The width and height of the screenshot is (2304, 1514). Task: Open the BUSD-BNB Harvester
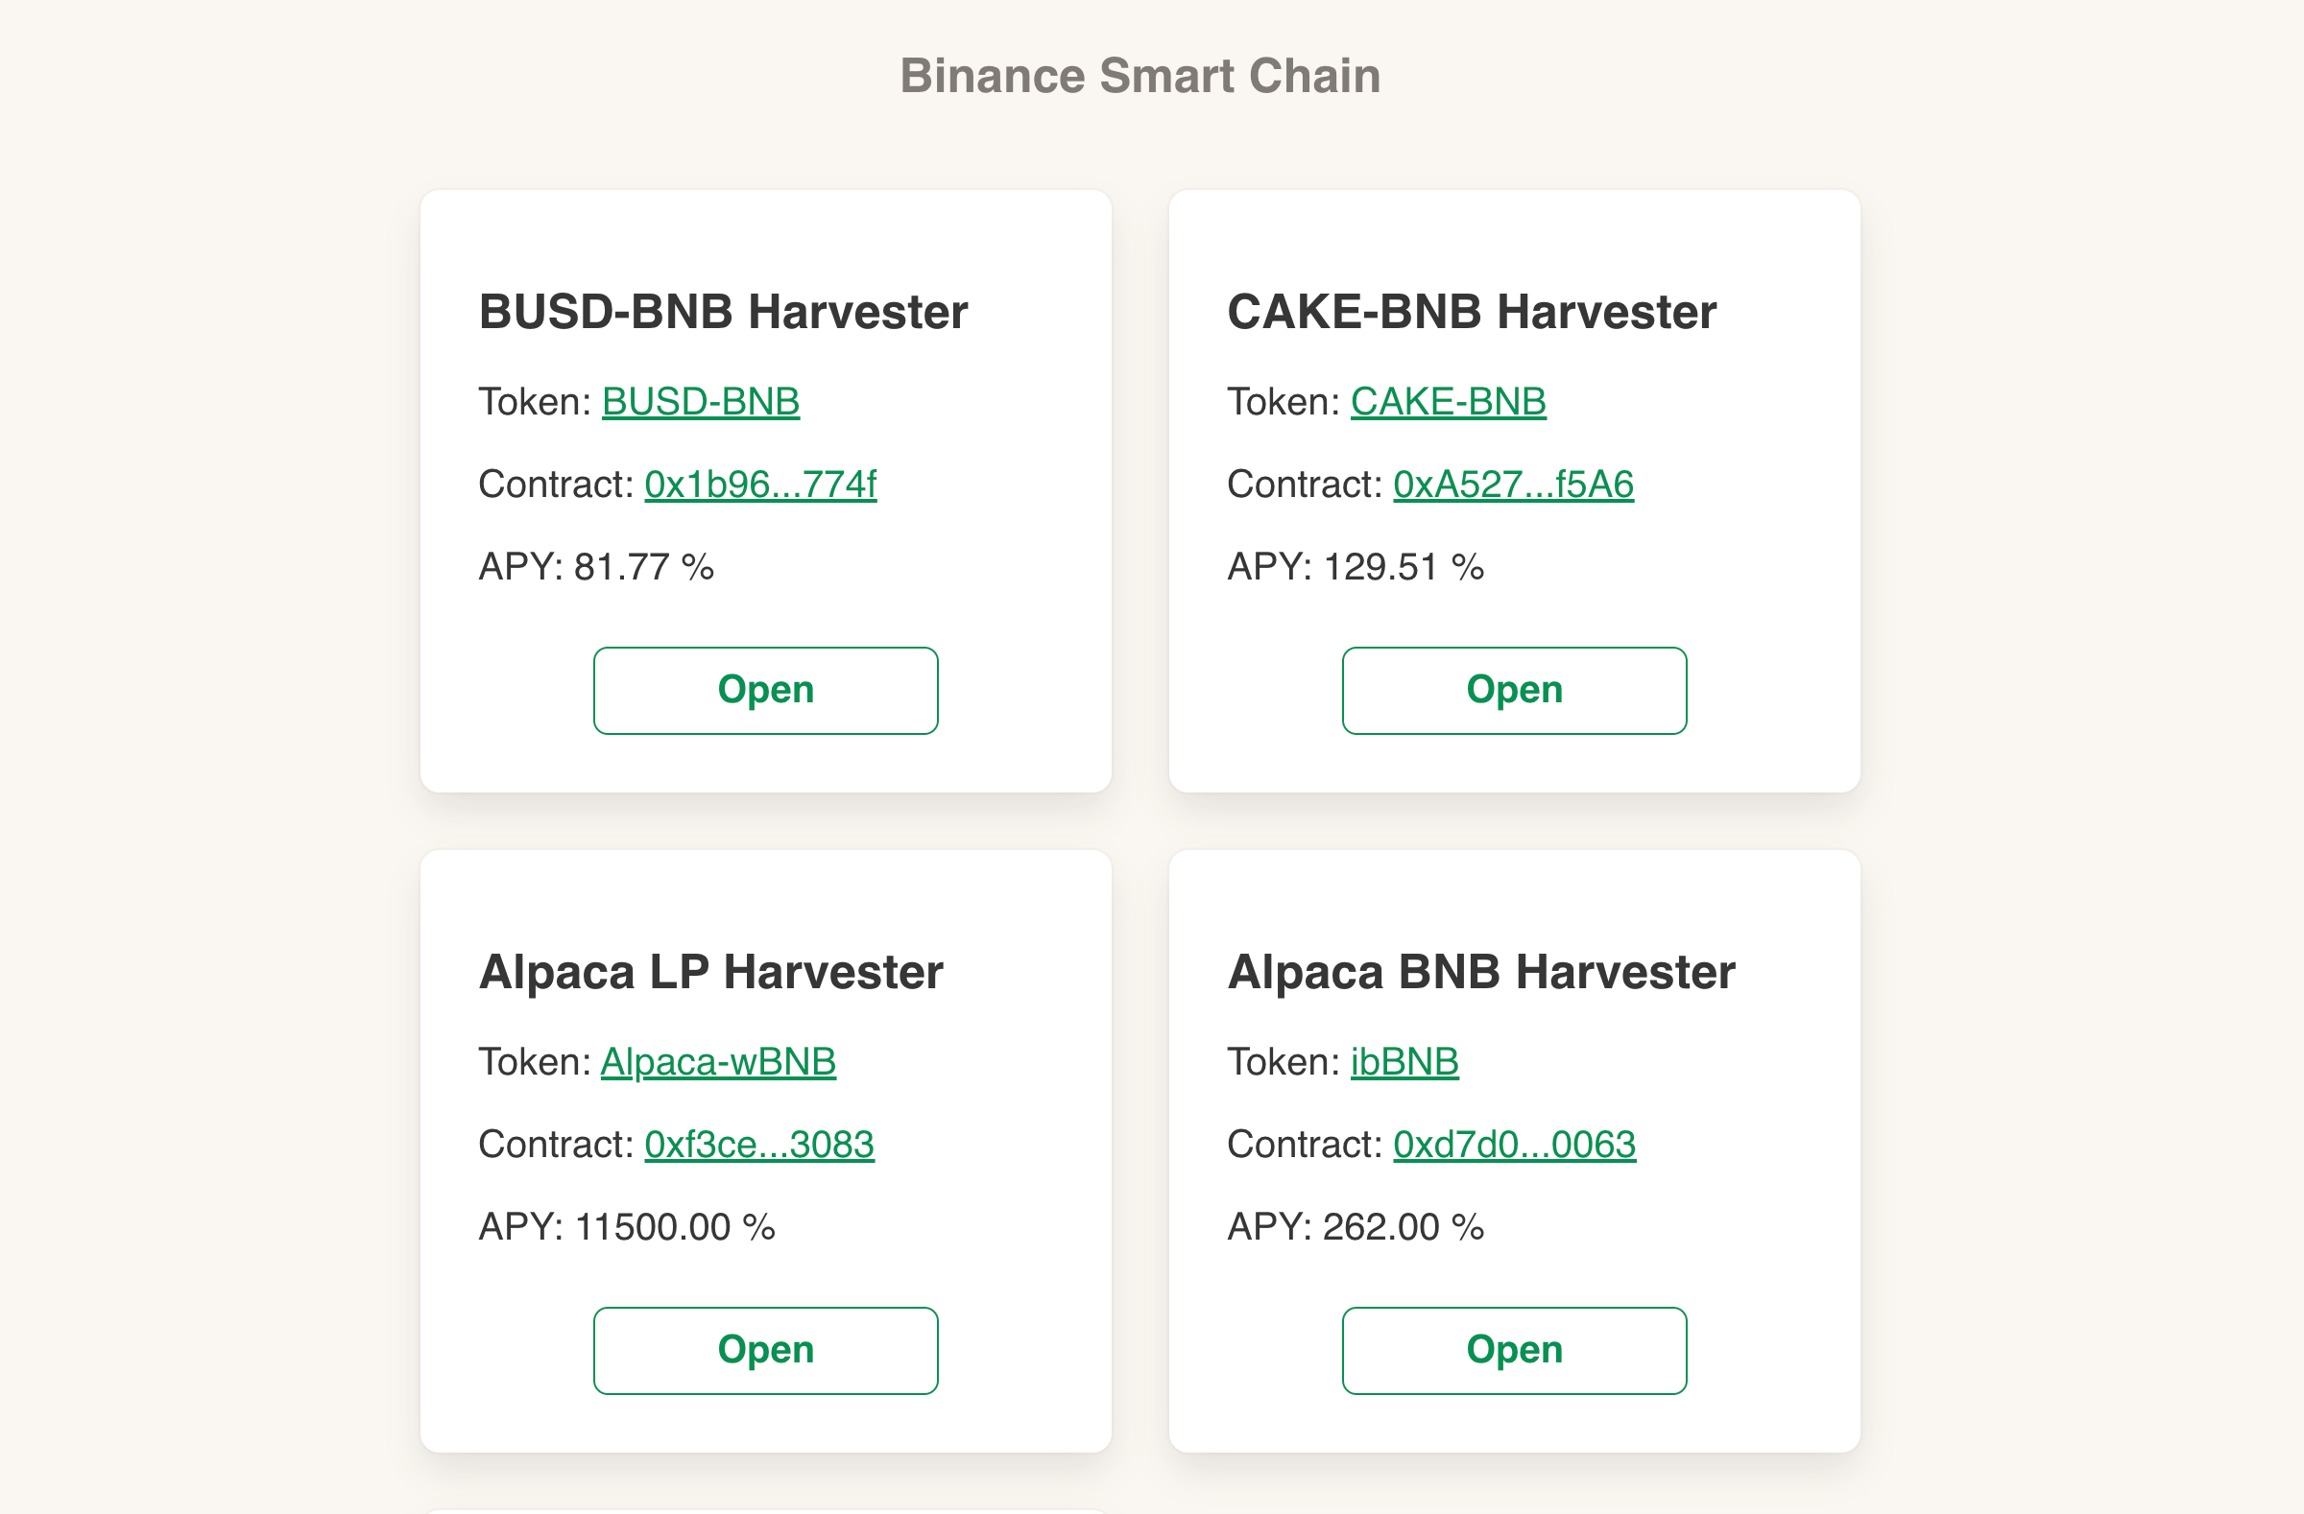pyautogui.click(x=765, y=690)
